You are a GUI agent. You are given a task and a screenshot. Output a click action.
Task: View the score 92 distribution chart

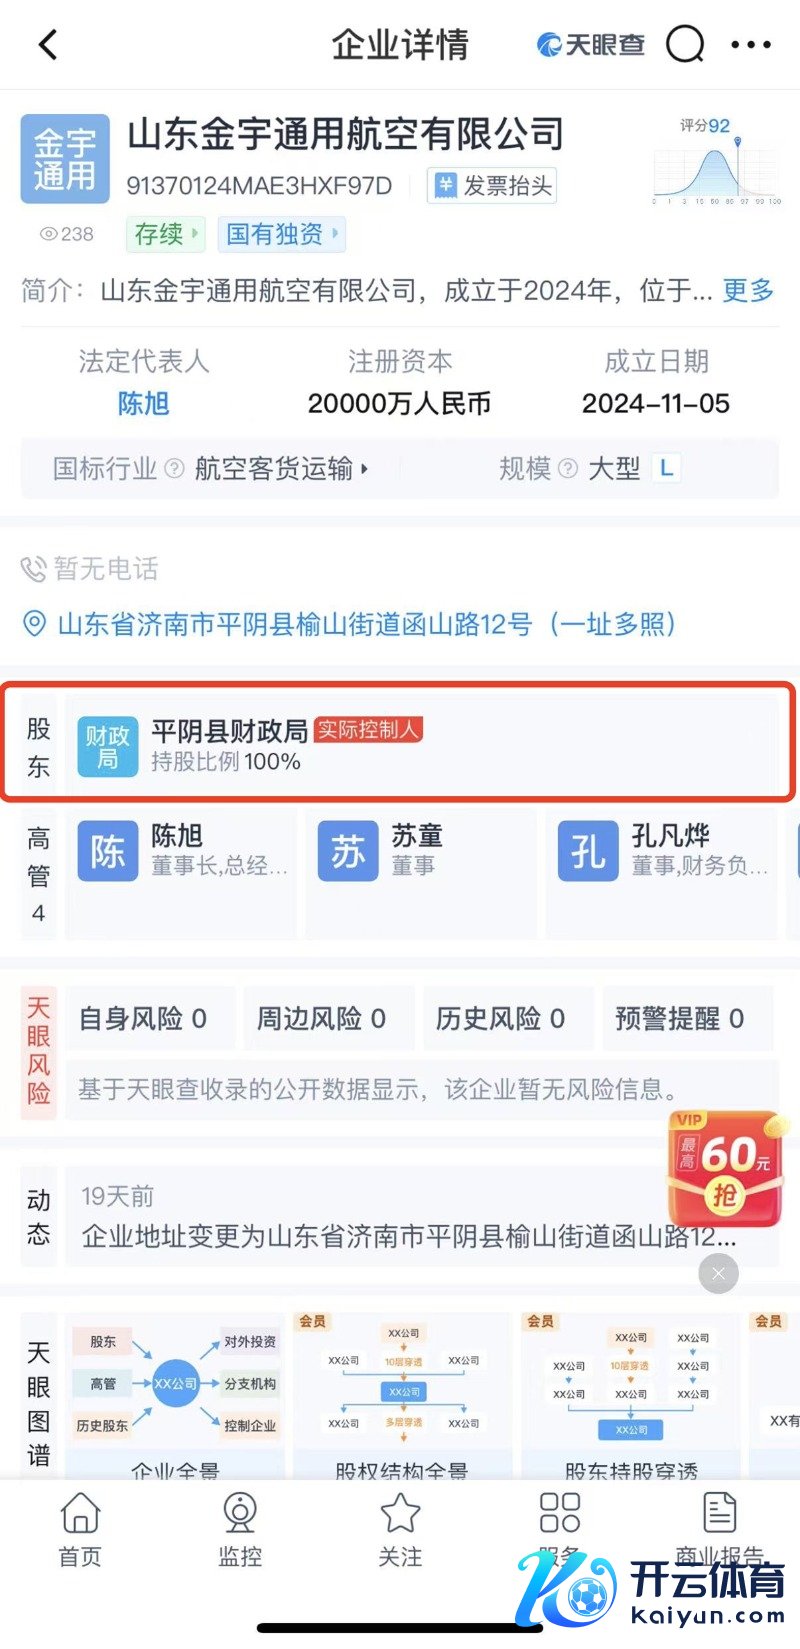pyautogui.click(x=716, y=165)
